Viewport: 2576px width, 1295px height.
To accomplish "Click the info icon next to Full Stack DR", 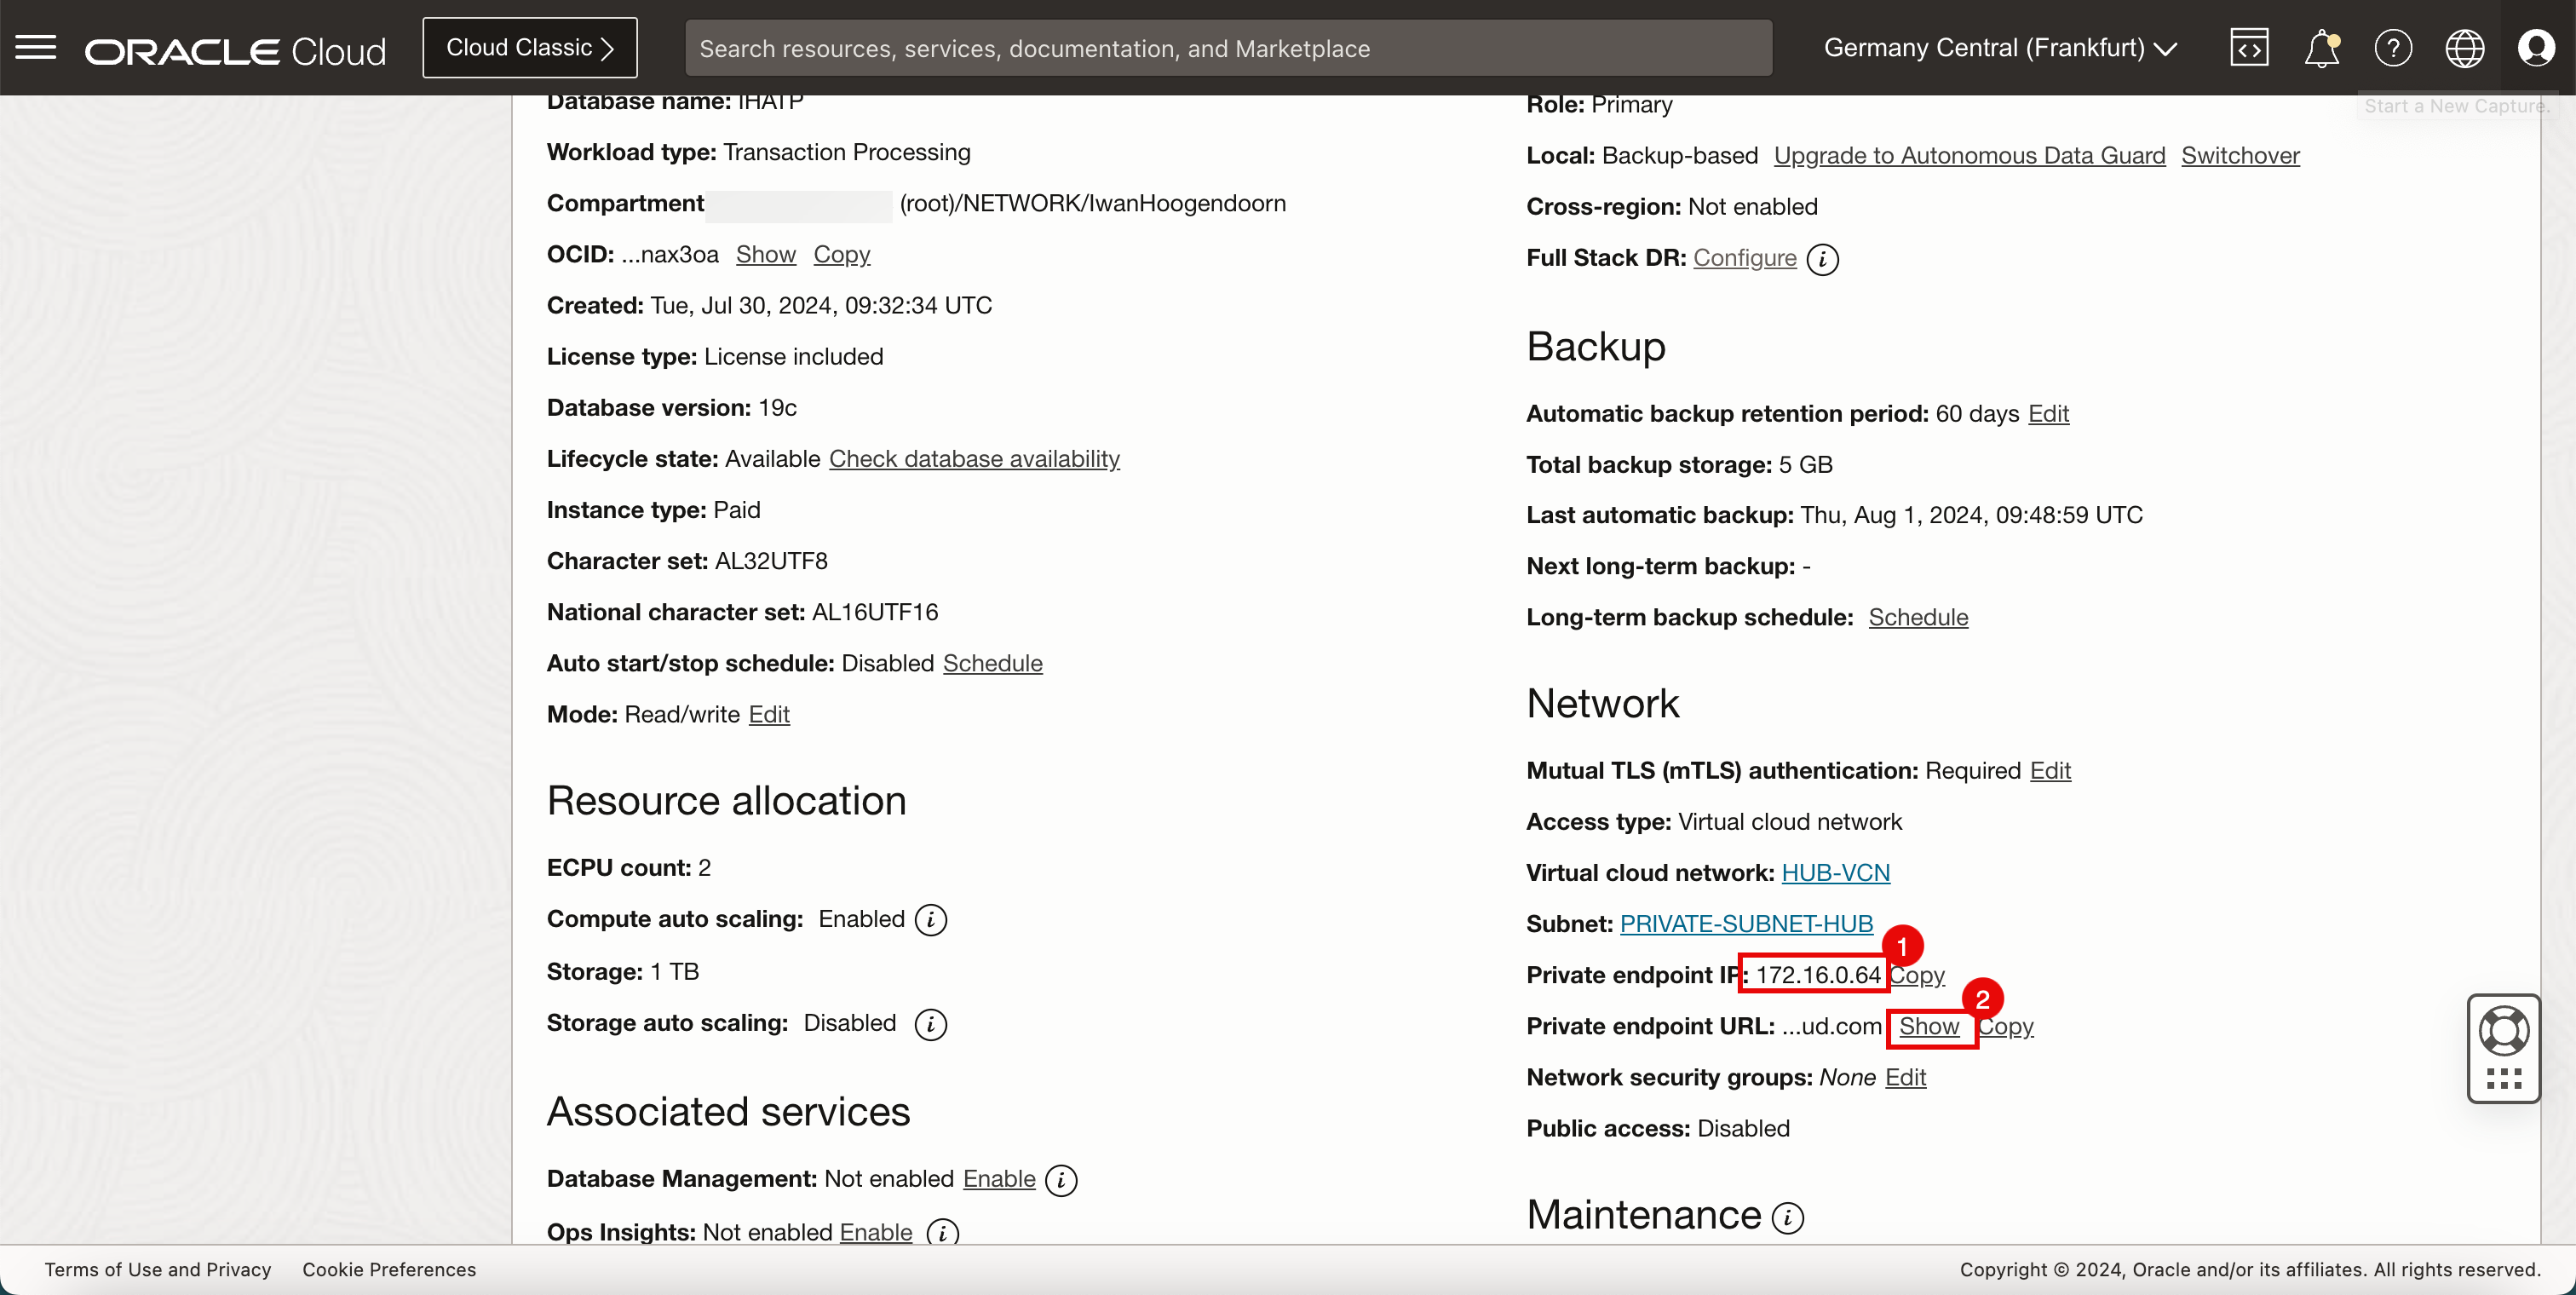I will point(1823,259).
